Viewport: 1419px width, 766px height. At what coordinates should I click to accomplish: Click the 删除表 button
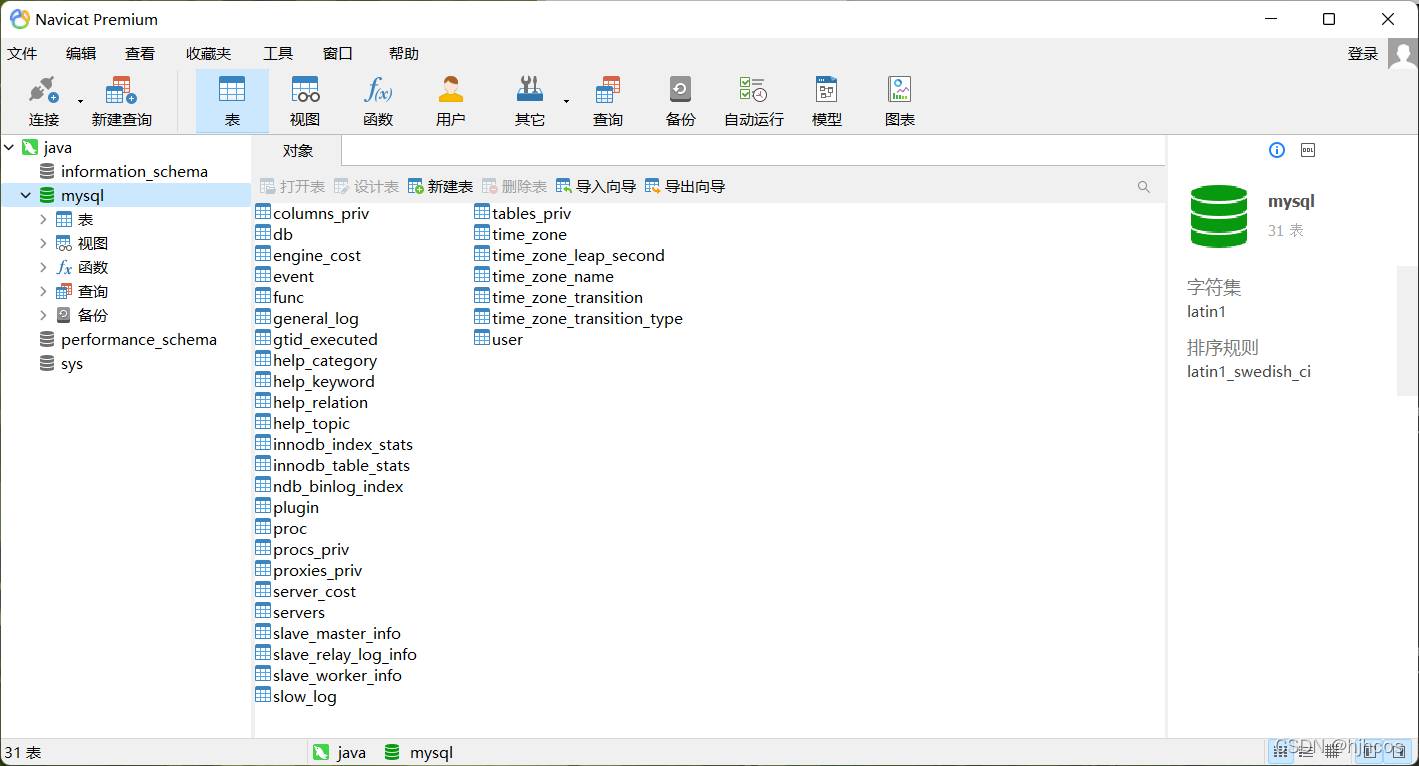click(x=514, y=187)
